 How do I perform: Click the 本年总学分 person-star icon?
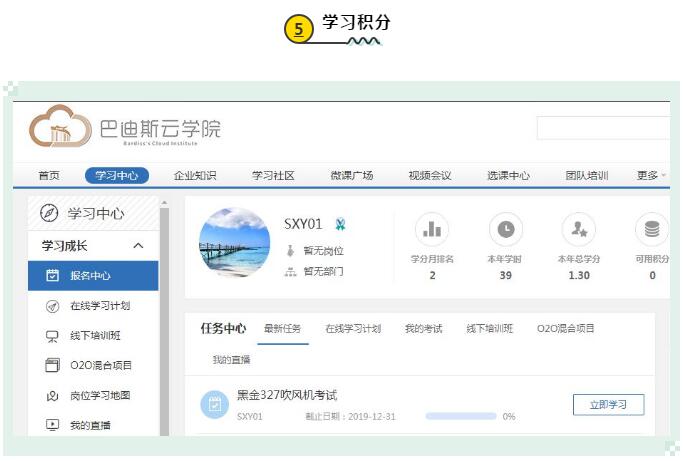tap(578, 229)
